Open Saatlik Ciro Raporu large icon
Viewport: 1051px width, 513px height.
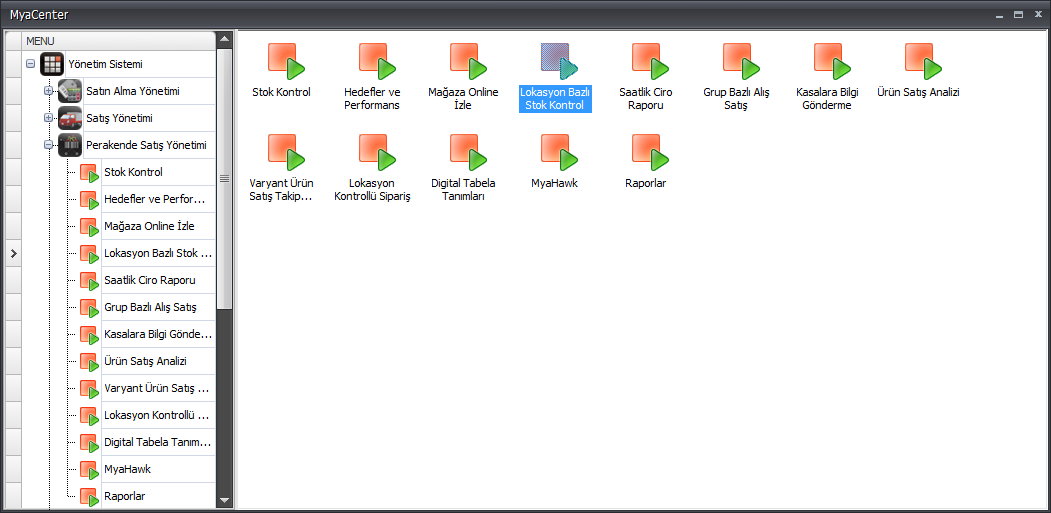point(650,61)
